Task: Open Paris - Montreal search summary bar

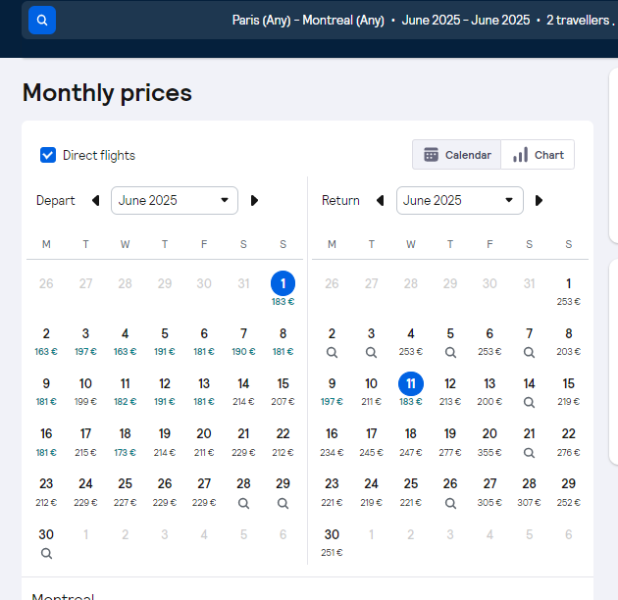Action: click(320, 20)
